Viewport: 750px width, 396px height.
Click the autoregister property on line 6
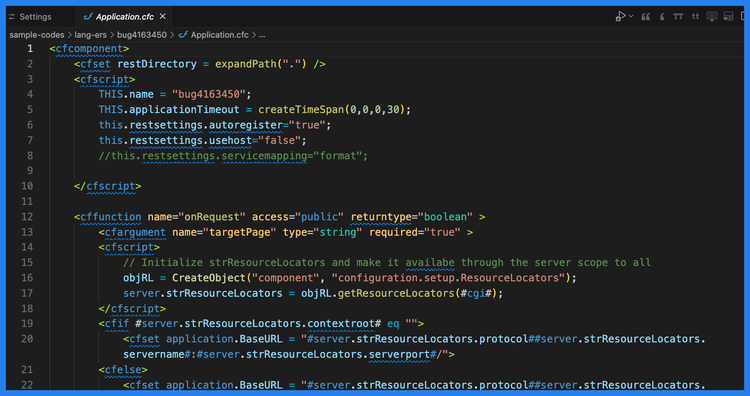coord(246,125)
